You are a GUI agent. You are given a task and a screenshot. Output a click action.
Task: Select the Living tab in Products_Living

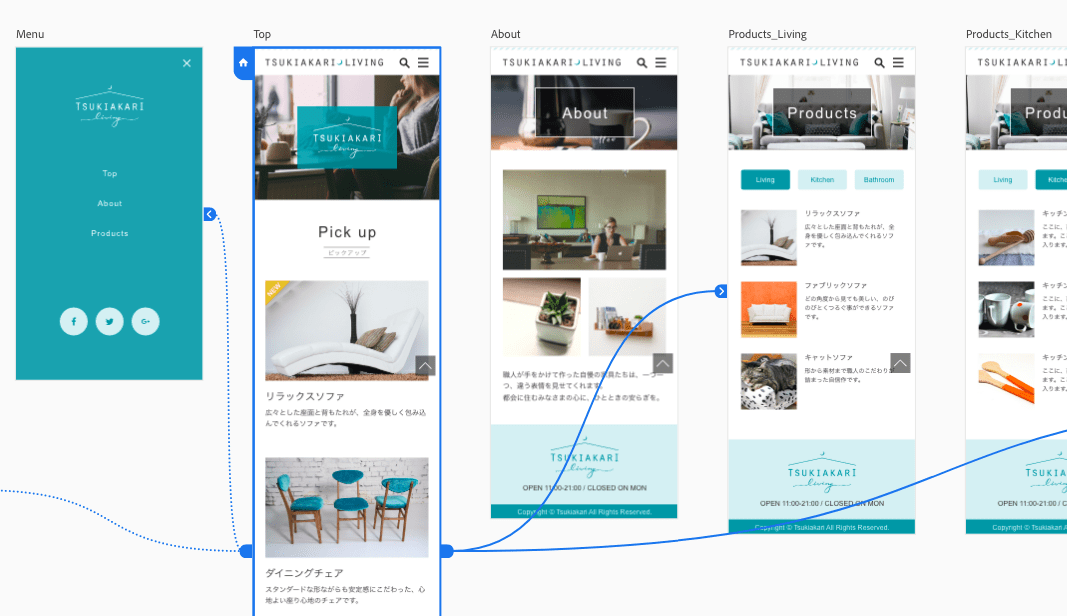765,180
